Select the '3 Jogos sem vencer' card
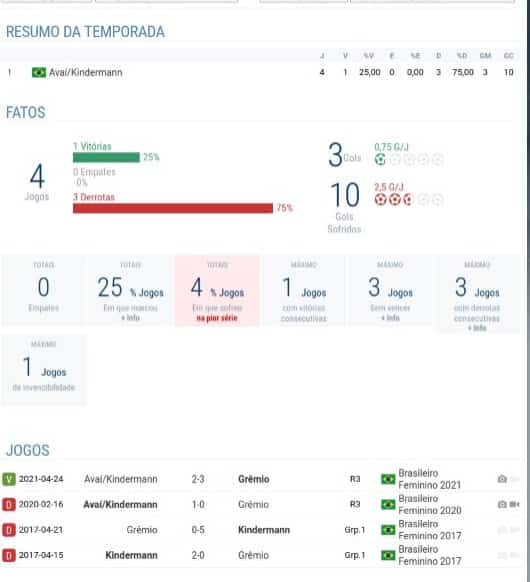This screenshot has height=582, width=530. (x=390, y=290)
